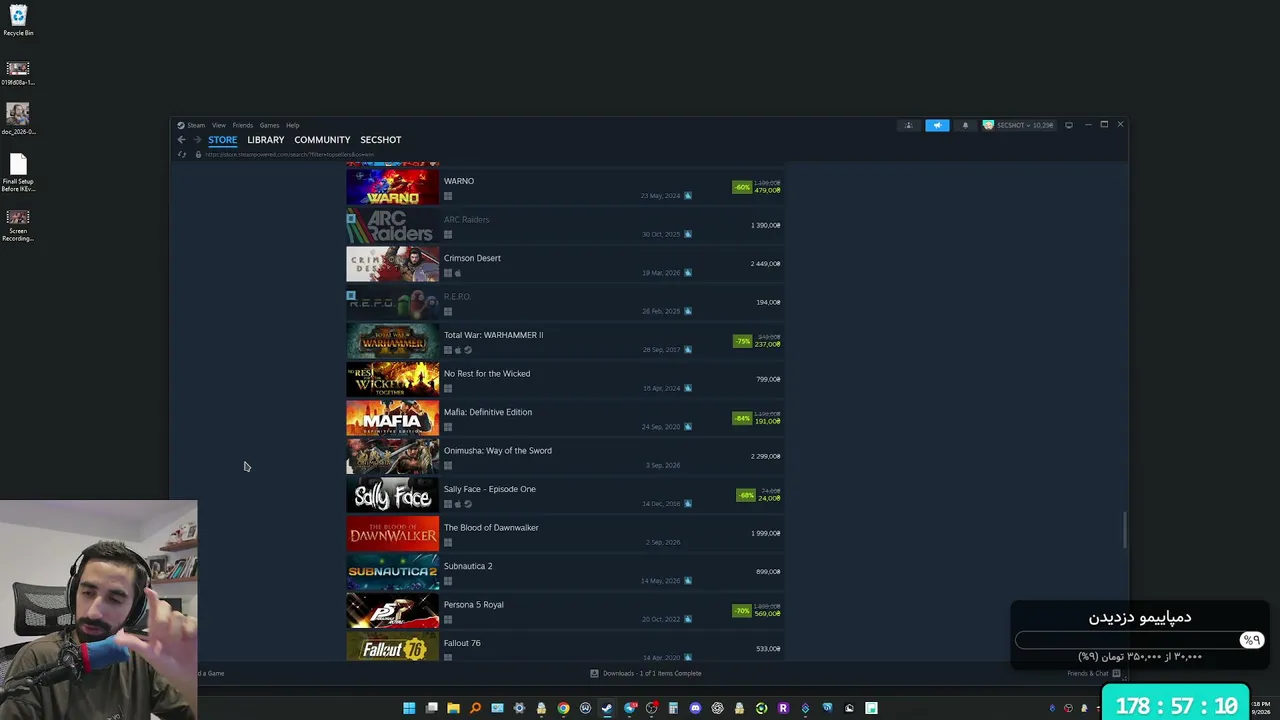Screen dimensions: 1280x720
Task: Click the -60% discount badge on WARNO
Action: [742, 187]
